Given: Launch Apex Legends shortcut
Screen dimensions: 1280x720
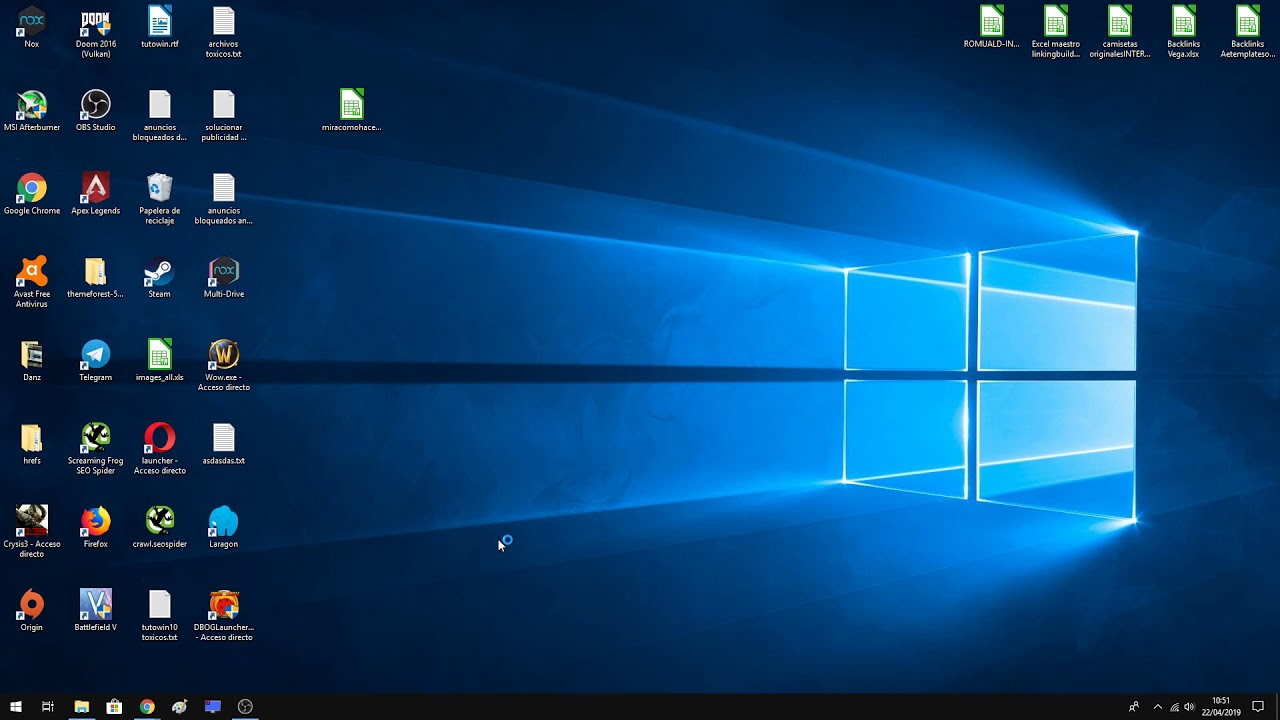Looking at the screenshot, I should click(x=96, y=195).
